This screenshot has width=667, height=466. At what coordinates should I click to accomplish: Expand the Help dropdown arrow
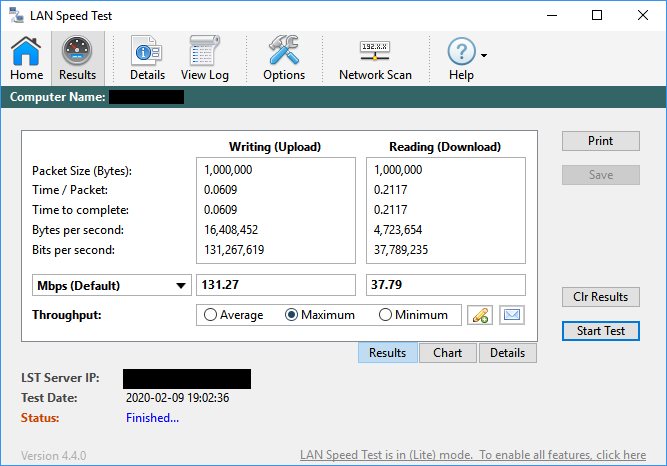coord(484,55)
